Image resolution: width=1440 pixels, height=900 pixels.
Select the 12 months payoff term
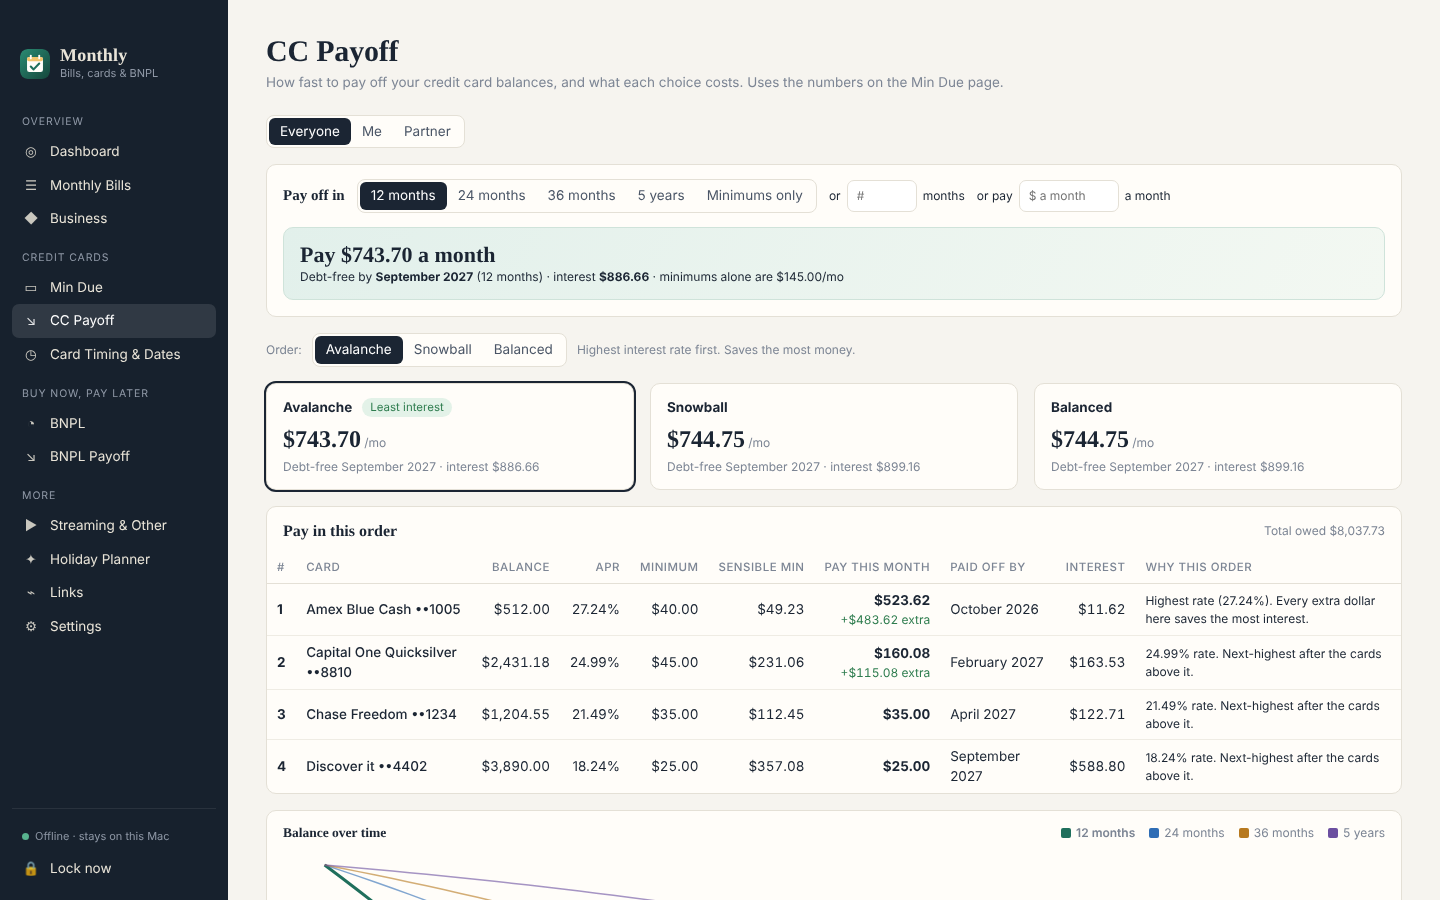pyautogui.click(x=403, y=195)
